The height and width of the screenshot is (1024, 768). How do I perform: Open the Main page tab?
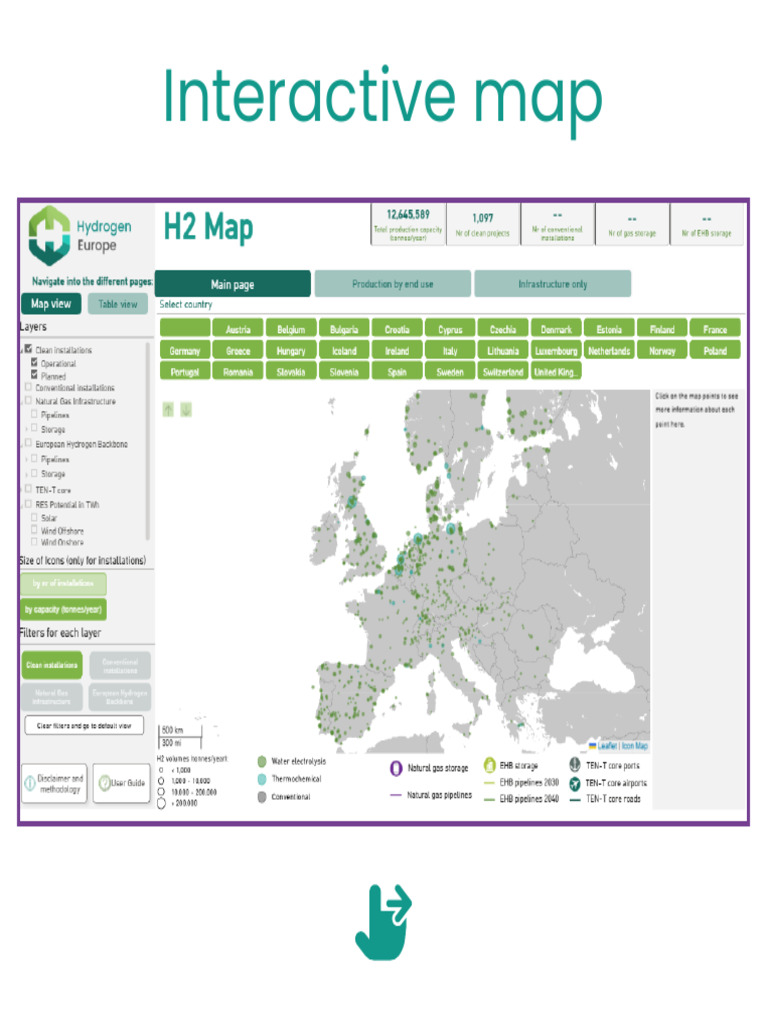[x=232, y=284]
